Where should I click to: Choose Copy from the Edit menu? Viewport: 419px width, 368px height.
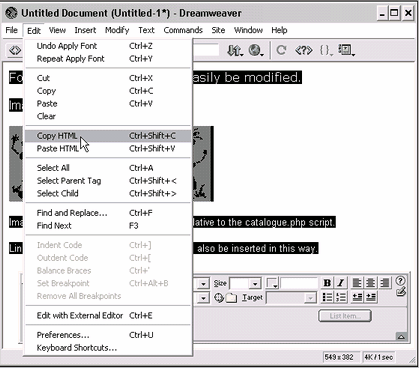point(108,91)
